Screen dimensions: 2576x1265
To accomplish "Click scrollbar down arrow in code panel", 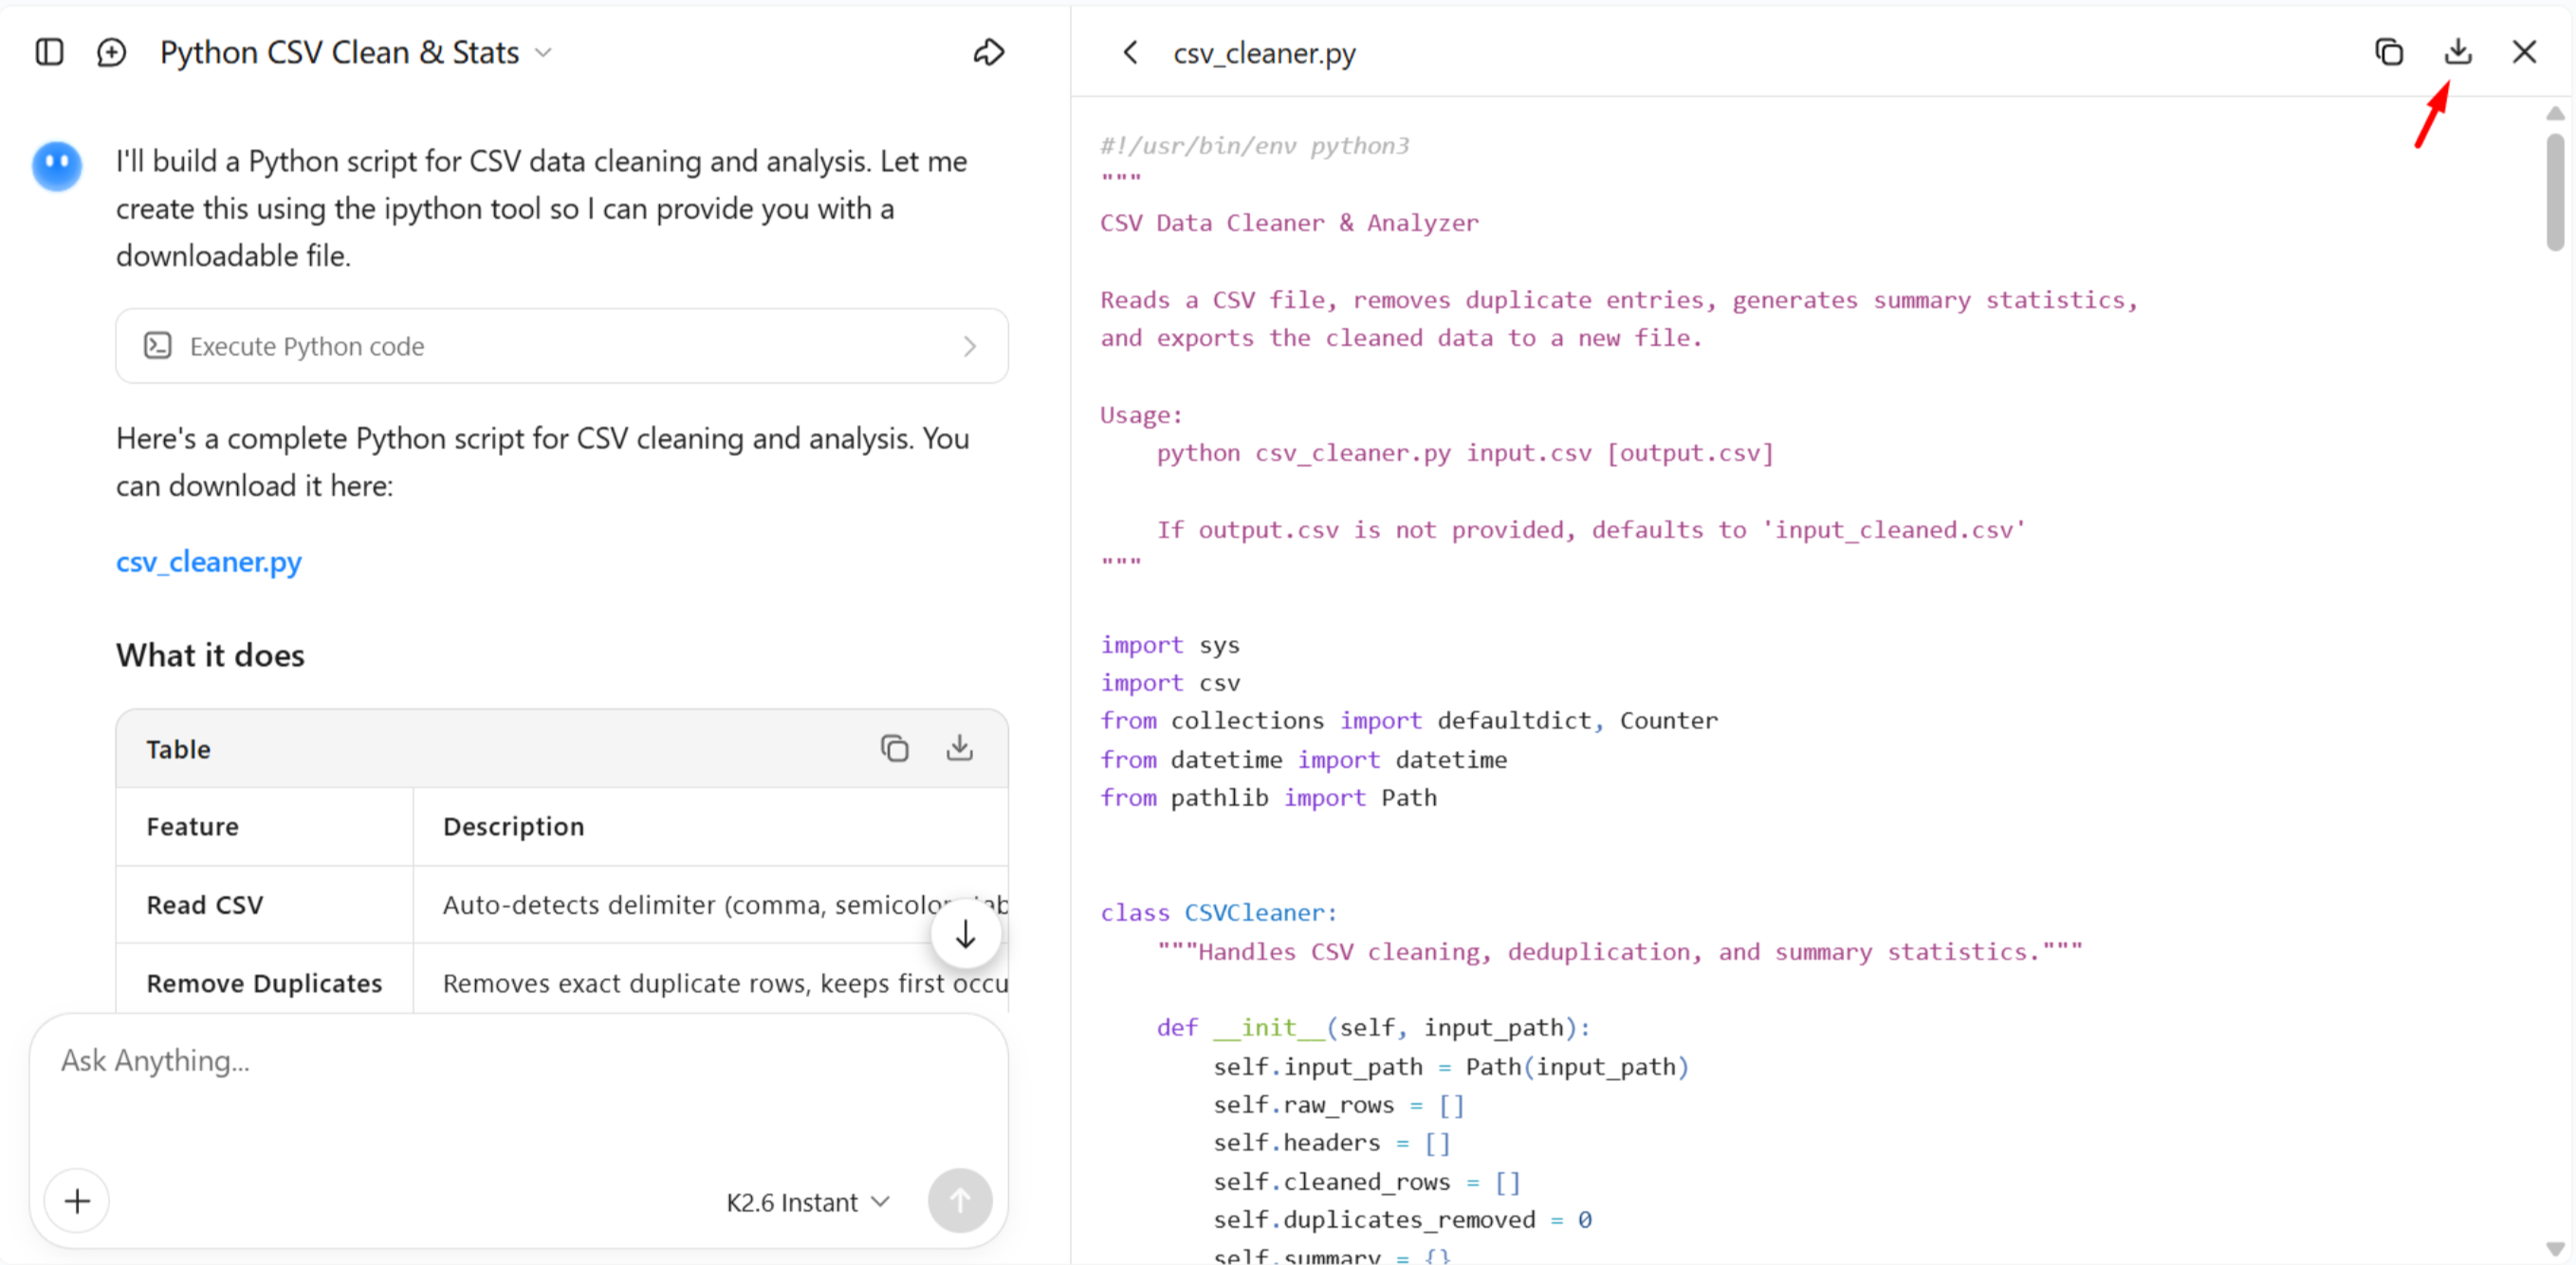I will coord(2555,1249).
